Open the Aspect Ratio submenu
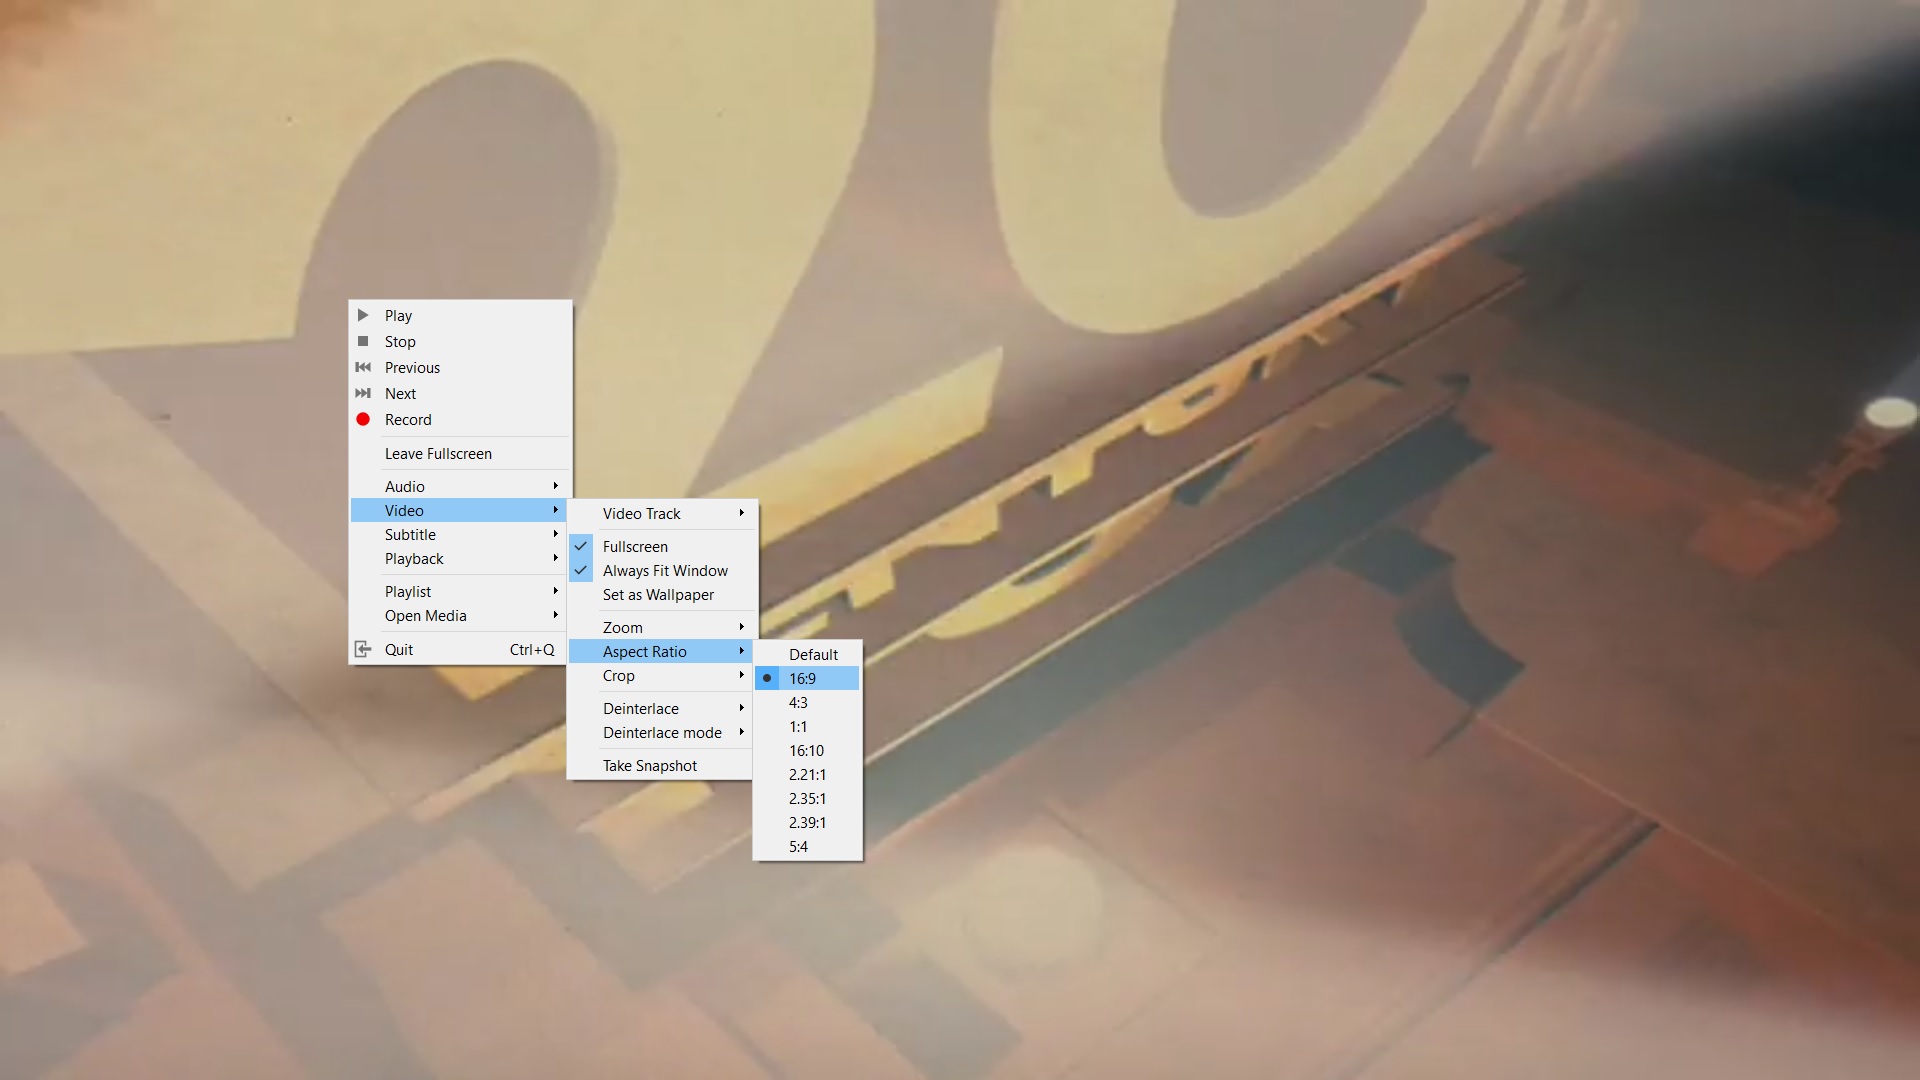 (660, 651)
